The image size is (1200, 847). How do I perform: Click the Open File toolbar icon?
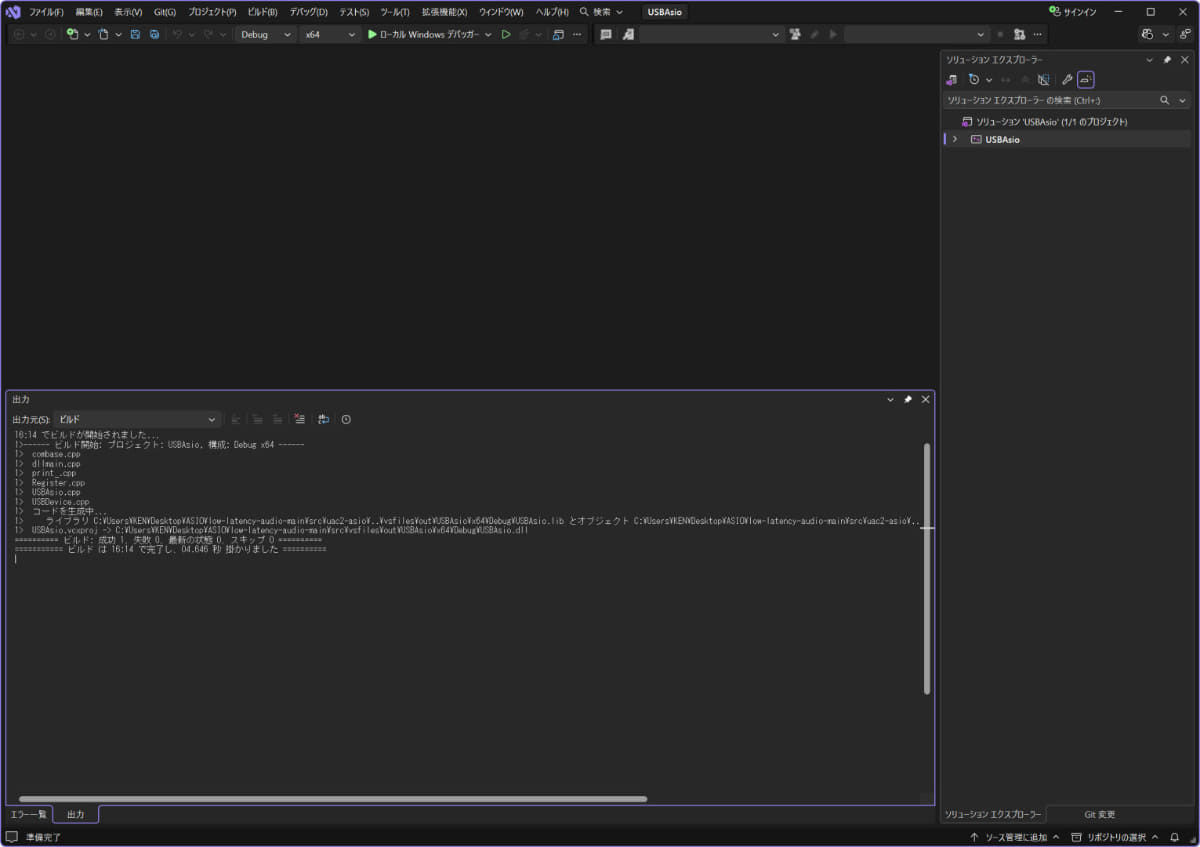(x=103, y=34)
